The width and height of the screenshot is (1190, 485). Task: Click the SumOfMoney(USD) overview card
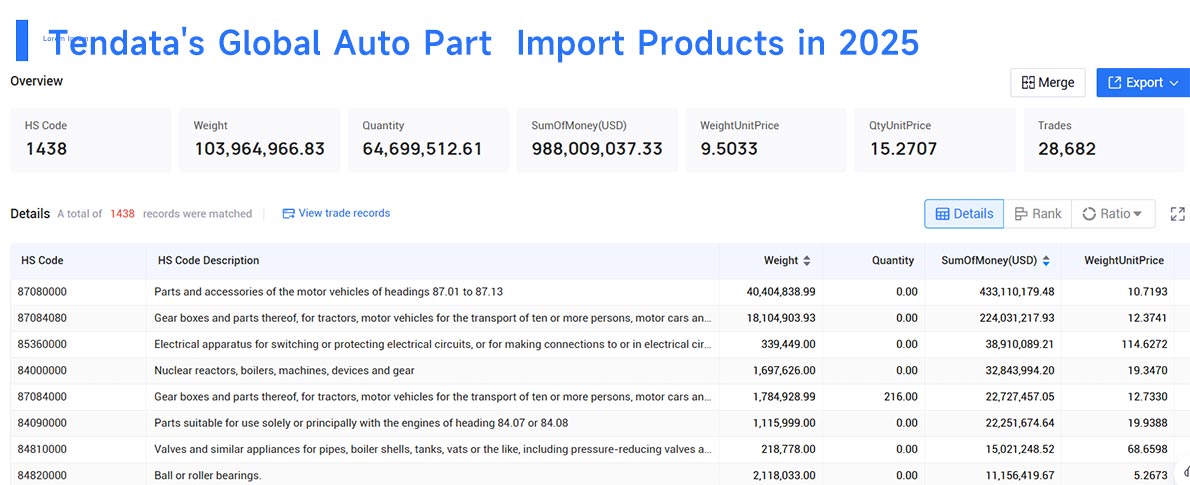coord(597,140)
